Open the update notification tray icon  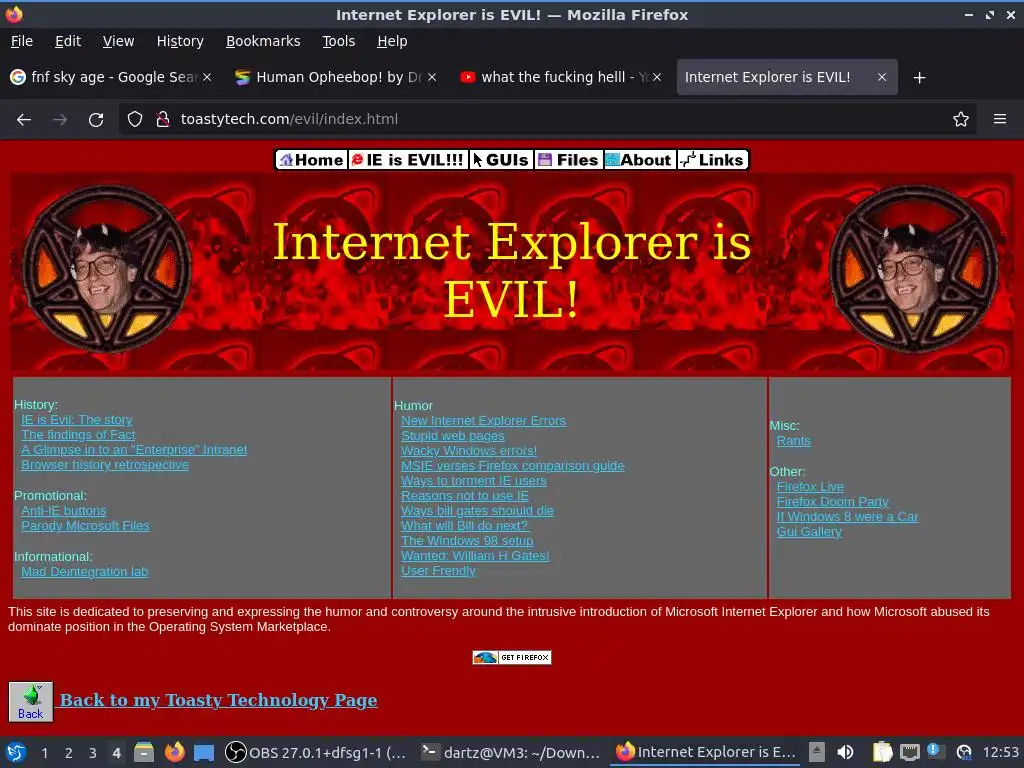[x=935, y=751]
